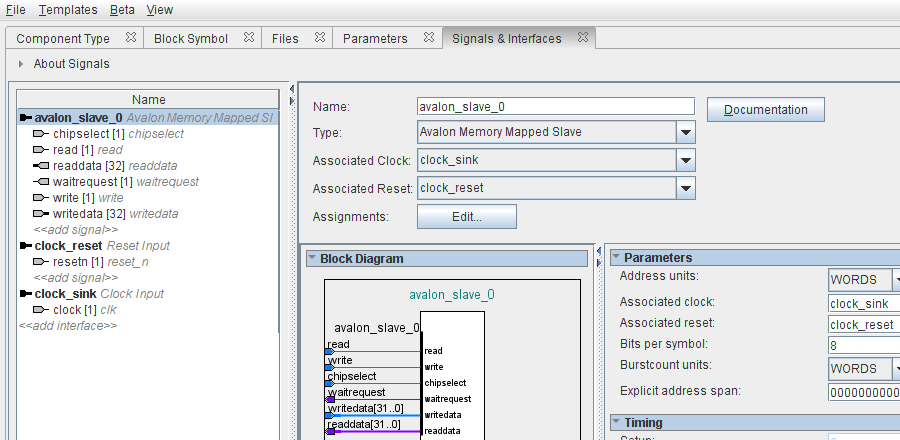Open the Templates menu
This screenshot has height=440, width=900.
coord(68,10)
